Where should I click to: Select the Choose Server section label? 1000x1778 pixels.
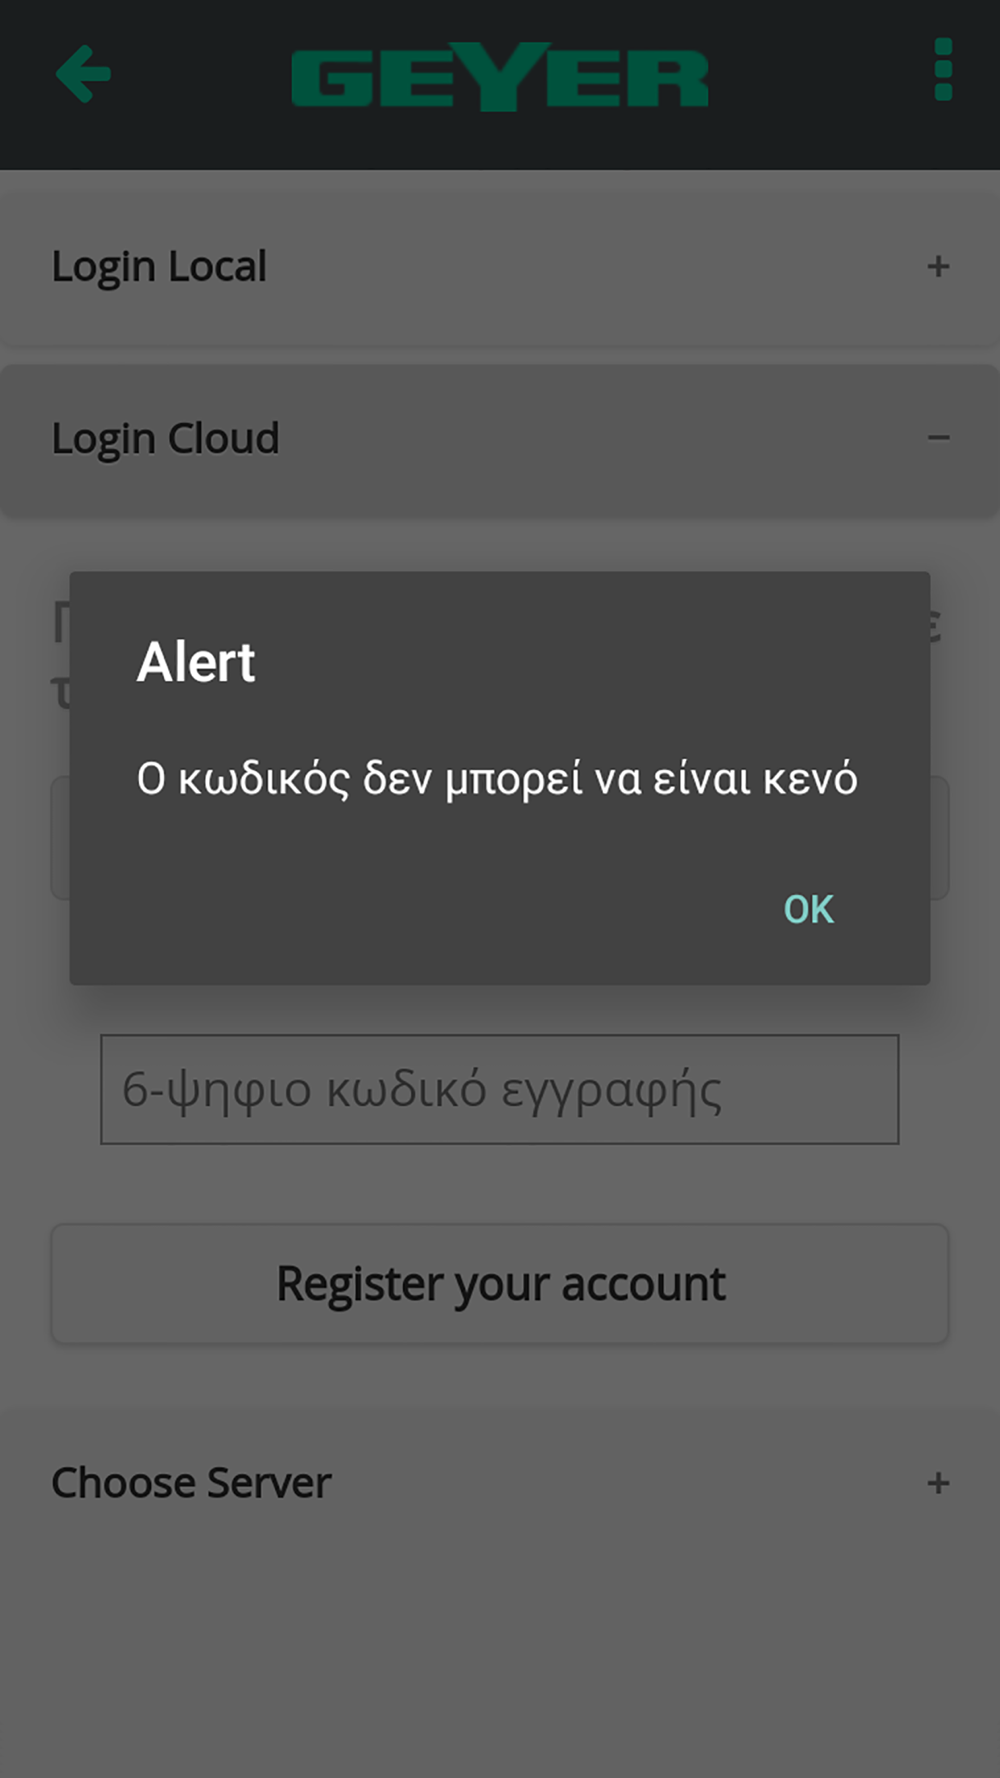(x=191, y=1483)
